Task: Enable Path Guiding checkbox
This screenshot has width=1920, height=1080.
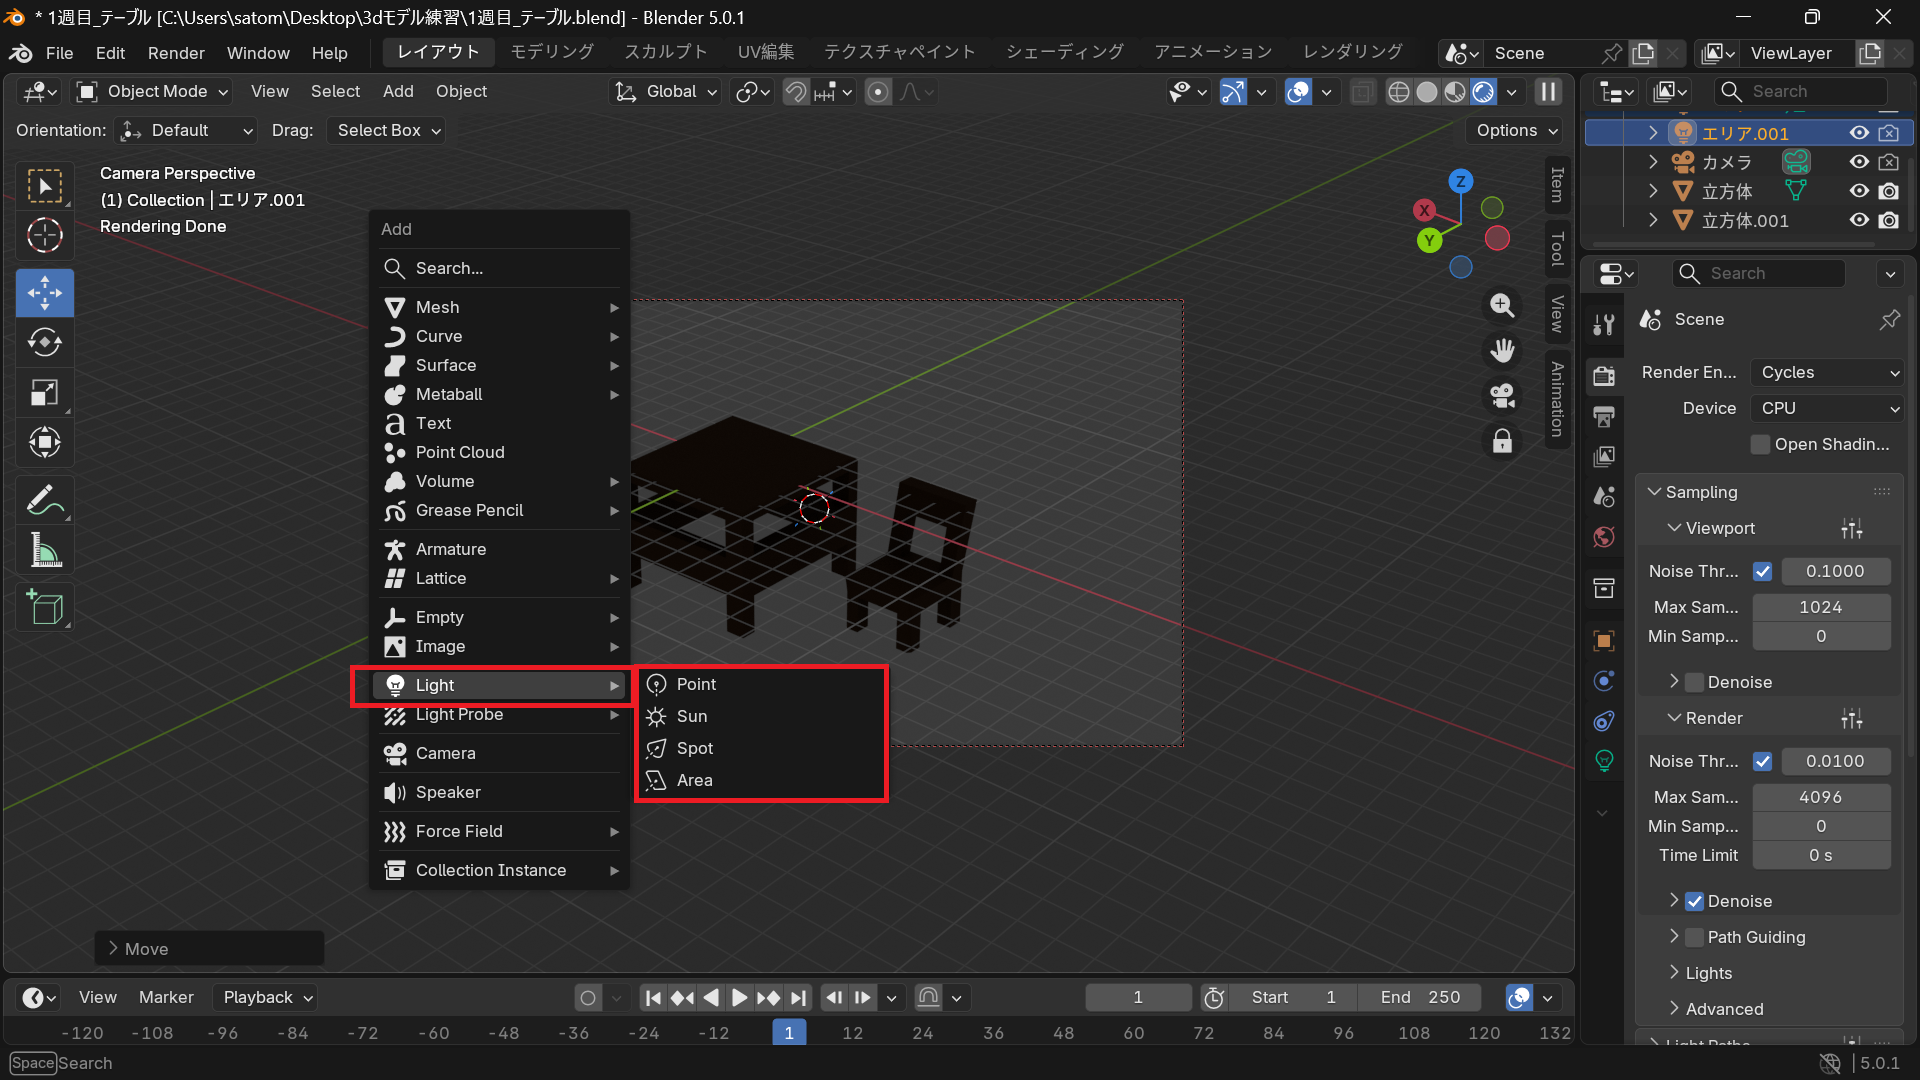Action: (x=1694, y=937)
